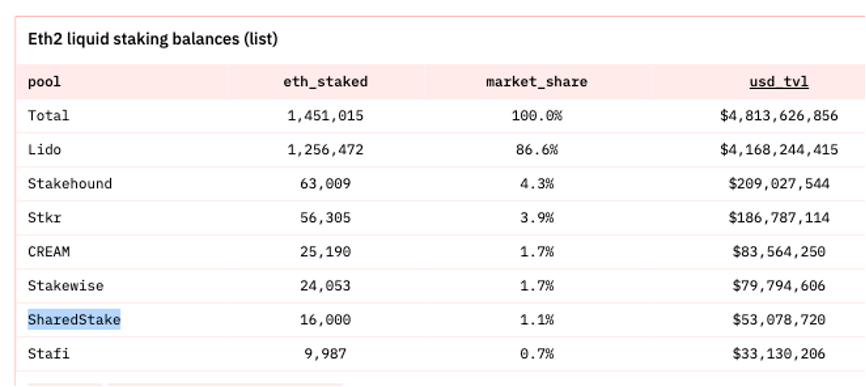This screenshot has width=866, height=387.
Task: Click the Stakewise pool name
Action: [66, 286]
